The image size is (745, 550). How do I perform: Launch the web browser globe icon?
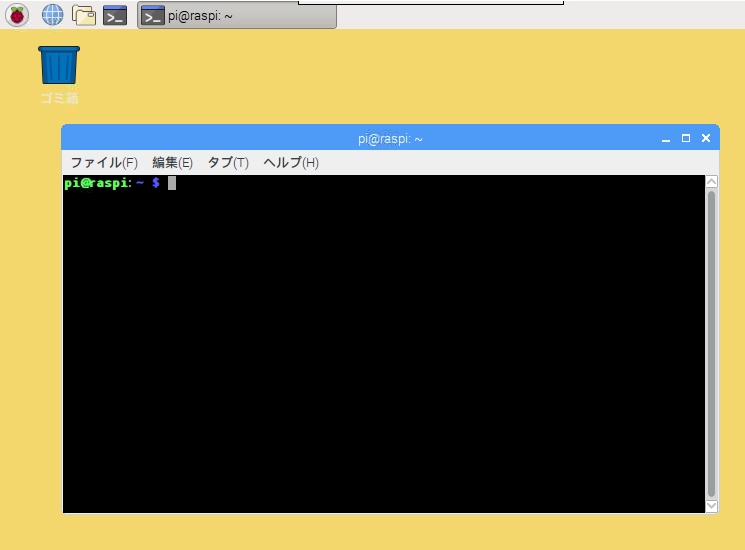coord(52,15)
